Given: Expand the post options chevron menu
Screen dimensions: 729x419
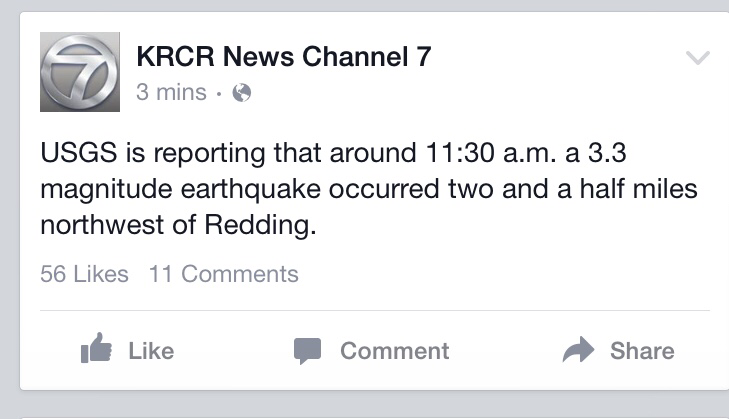Looking at the screenshot, I should pyautogui.click(x=698, y=59).
